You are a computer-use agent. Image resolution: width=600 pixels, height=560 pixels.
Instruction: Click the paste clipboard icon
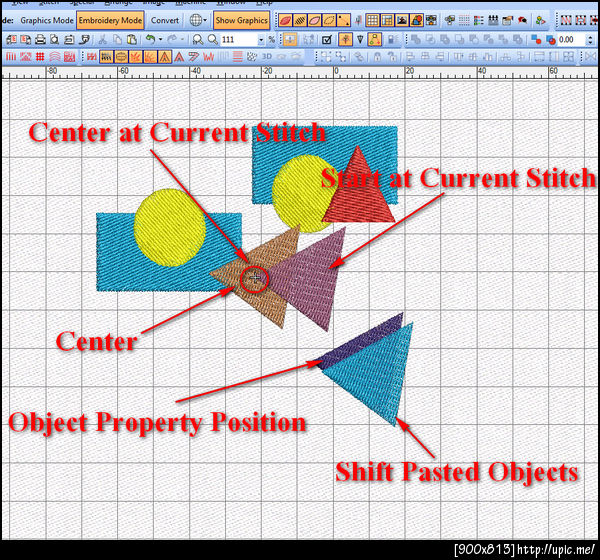coord(132,39)
